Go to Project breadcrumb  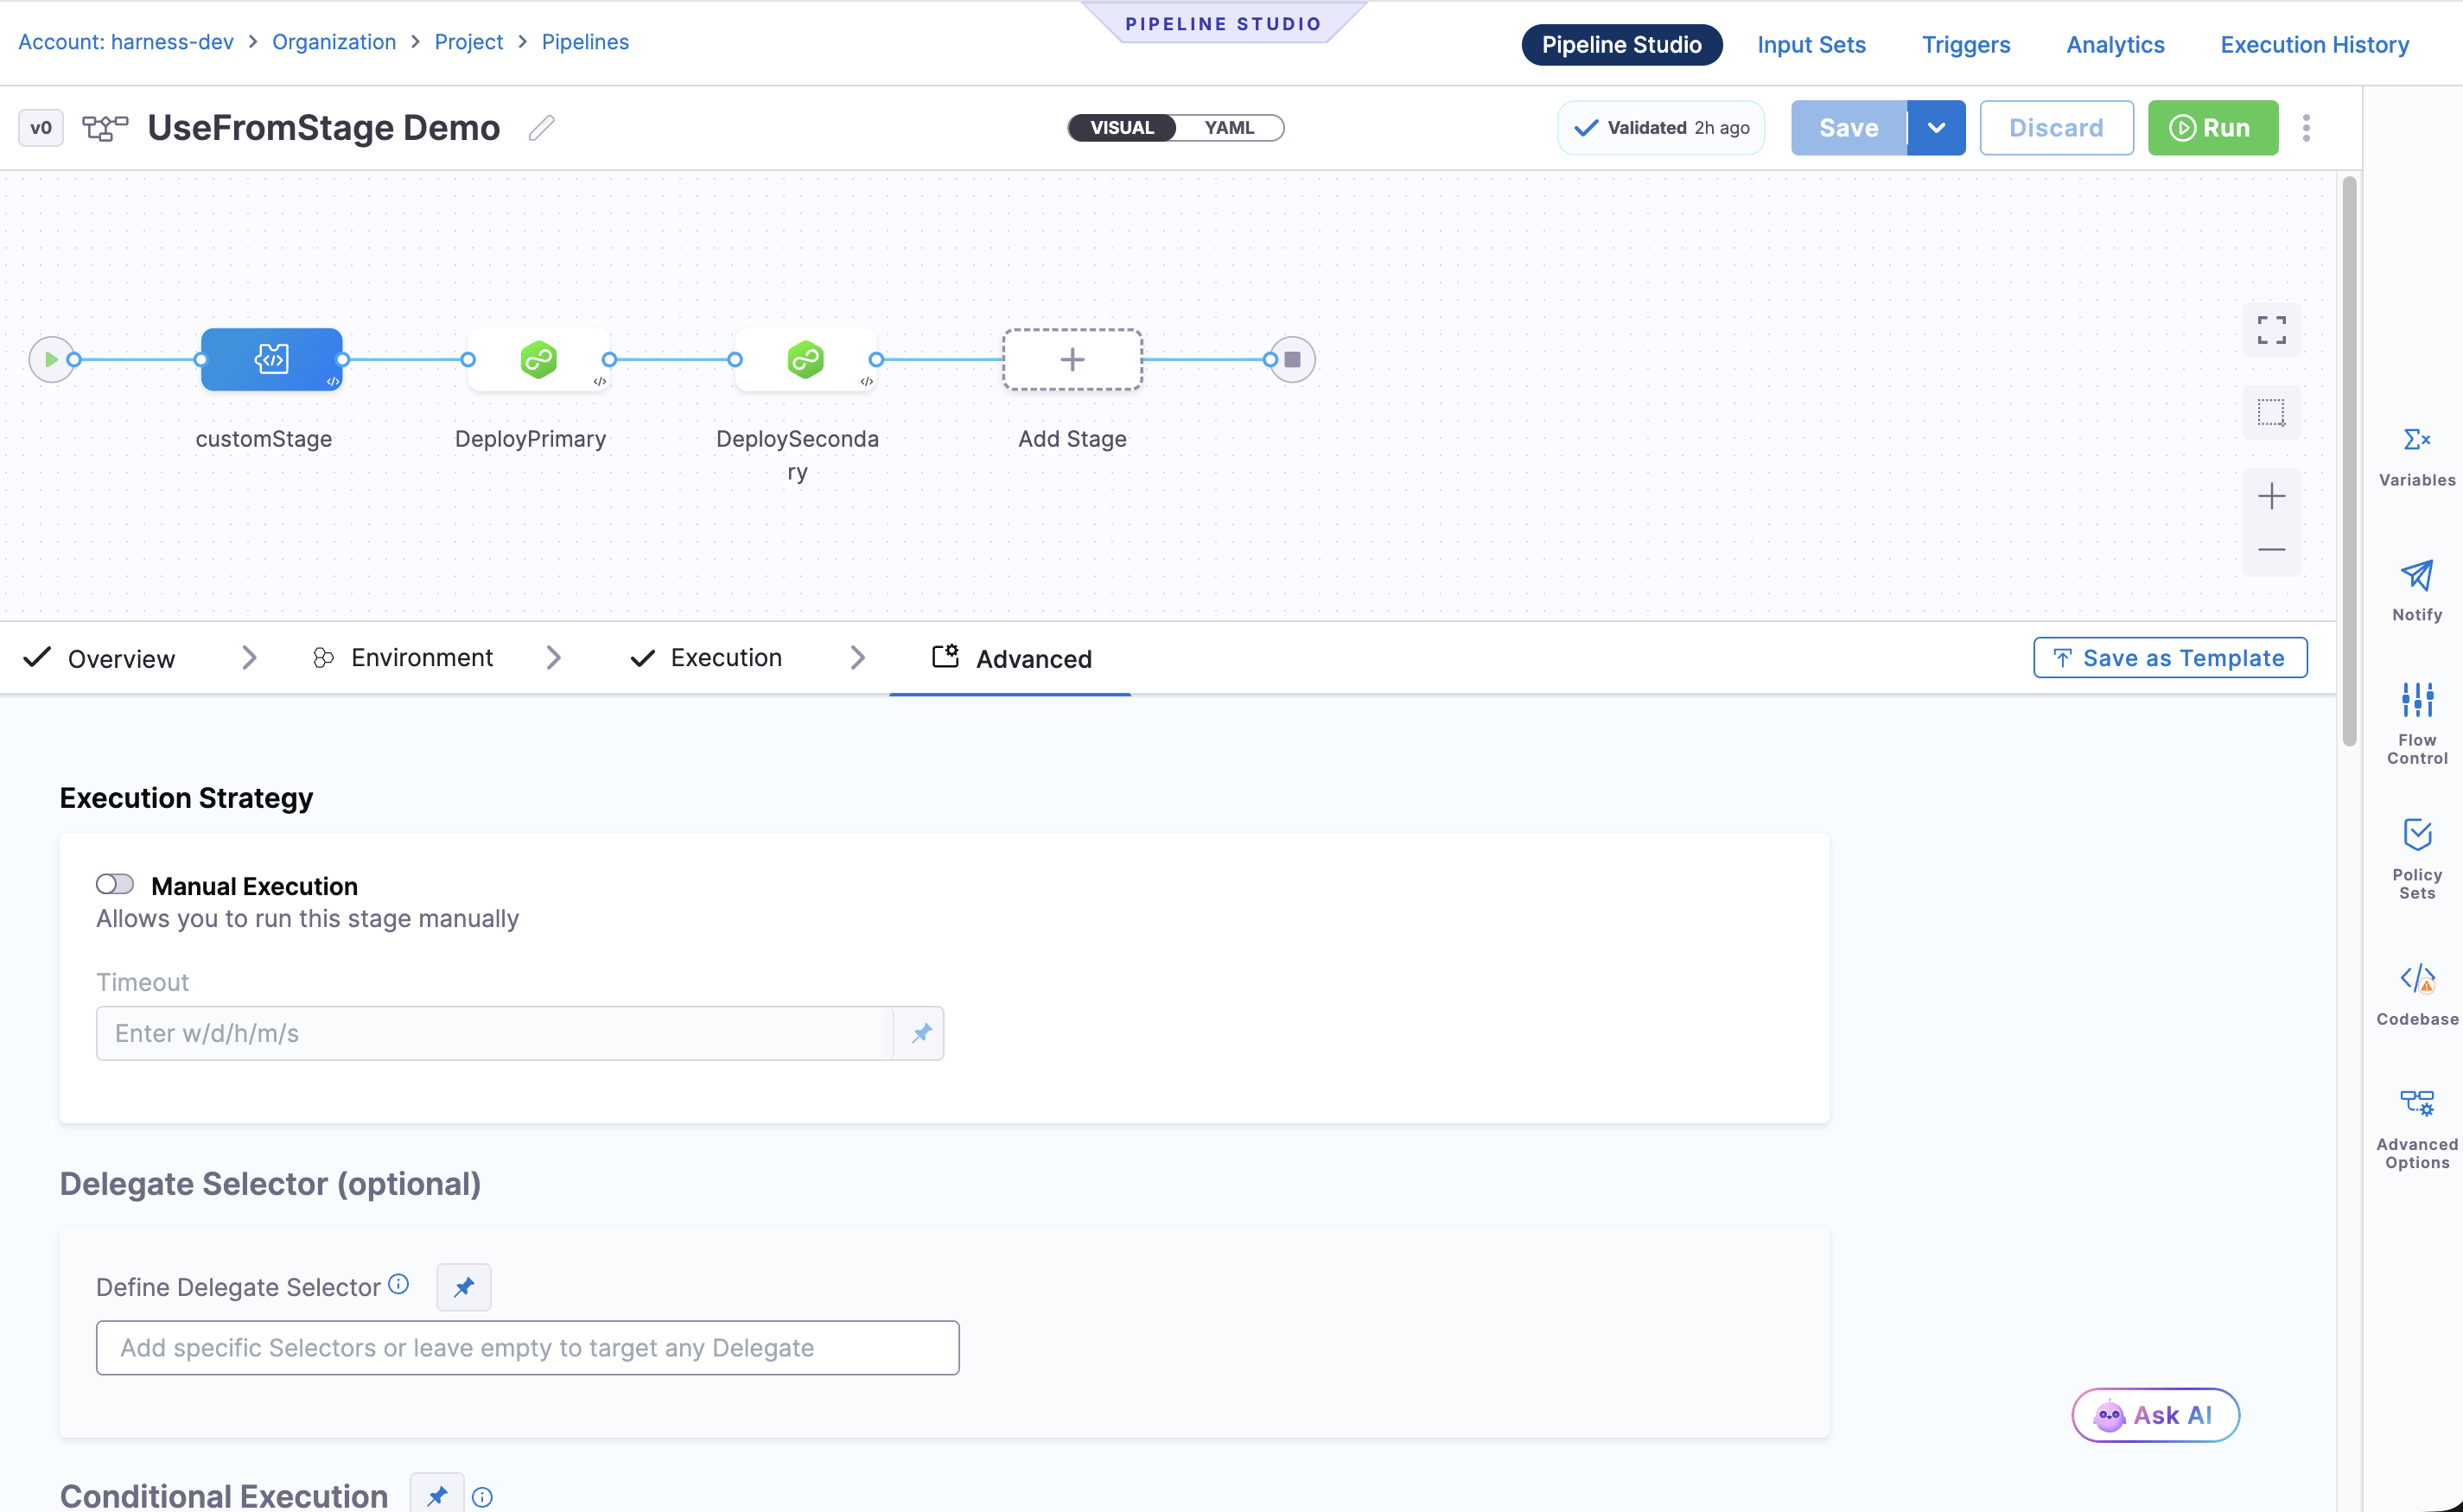pyautogui.click(x=469, y=42)
